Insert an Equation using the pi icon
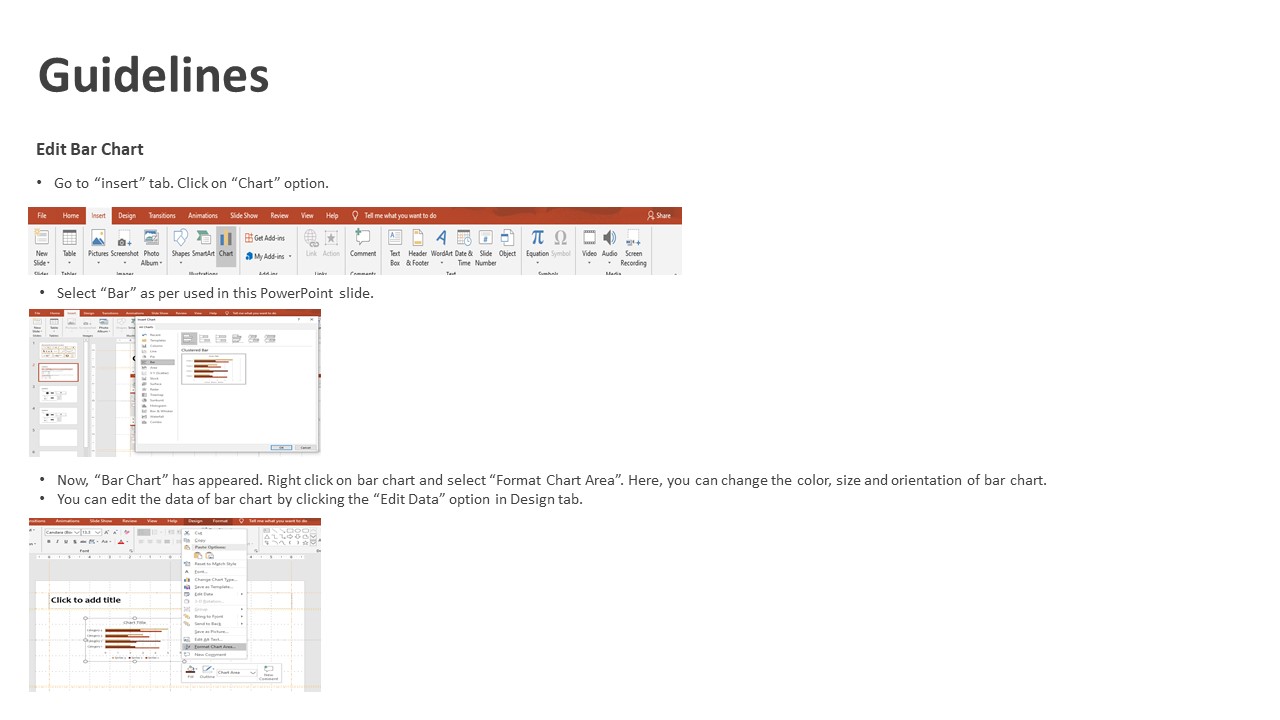The width and height of the screenshot is (1280, 720). pyautogui.click(x=537, y=243)
